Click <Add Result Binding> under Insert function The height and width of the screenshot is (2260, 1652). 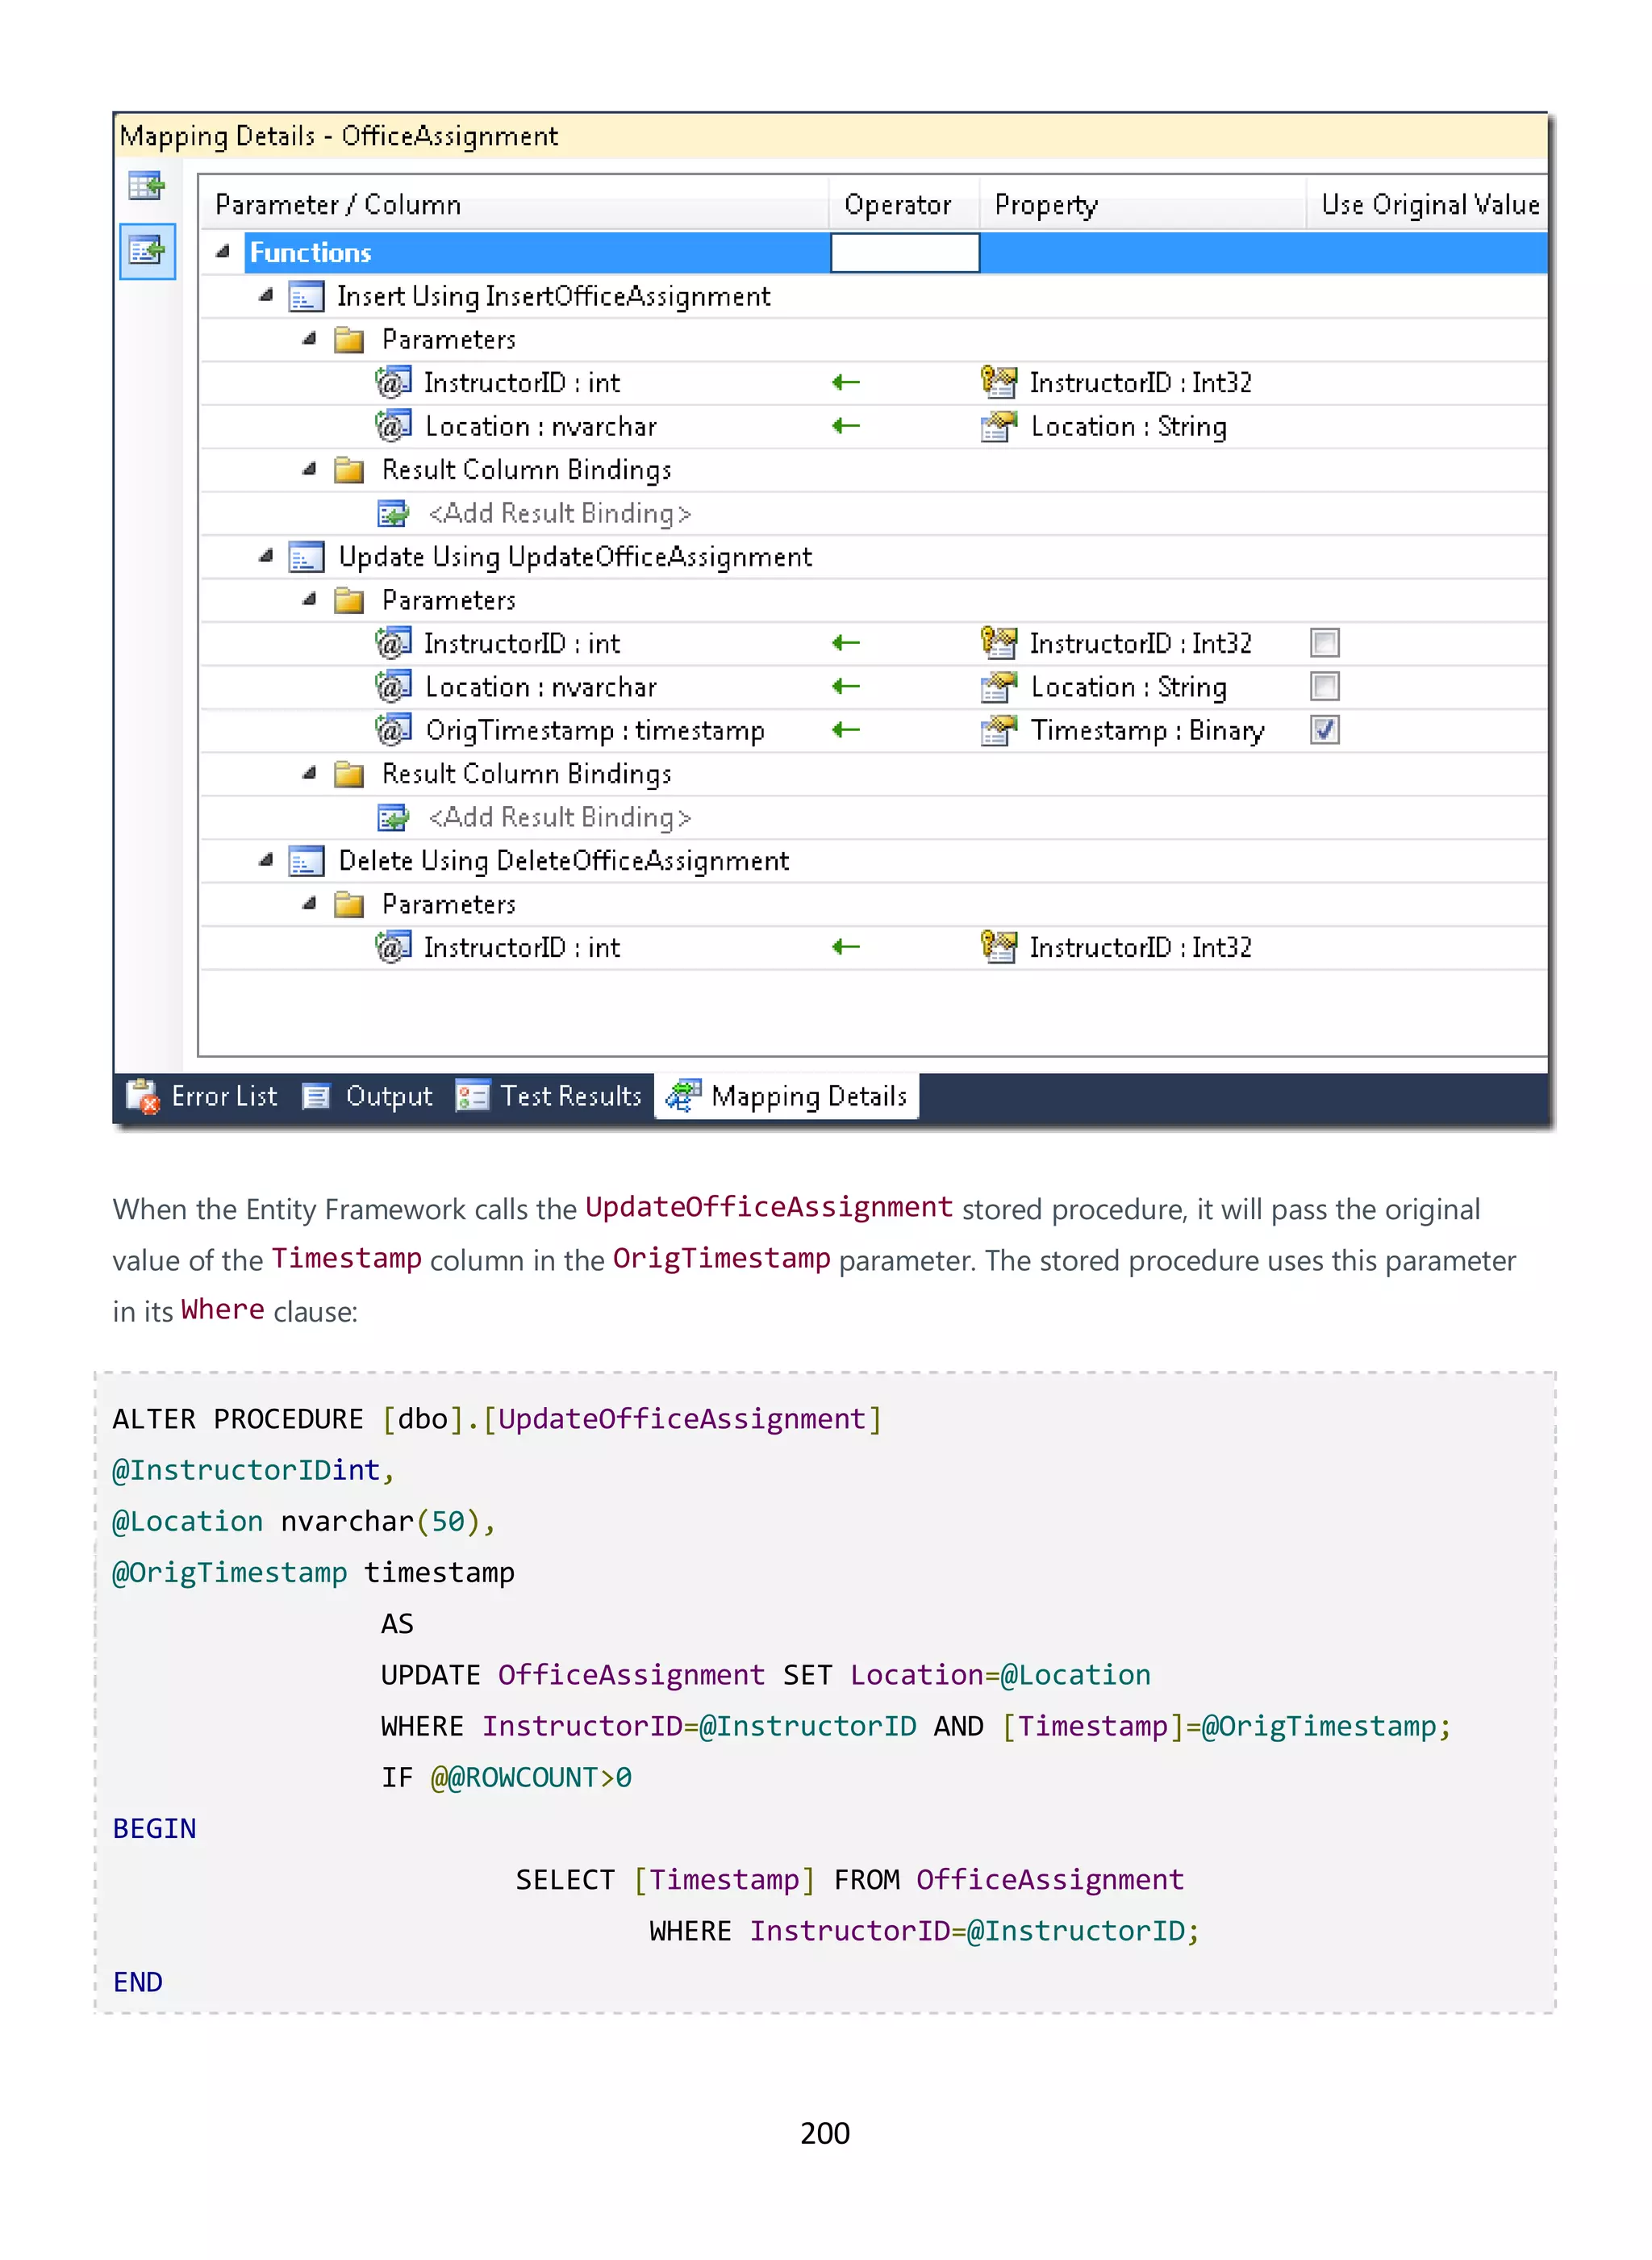pyautogui.click(x=560, y=514)
